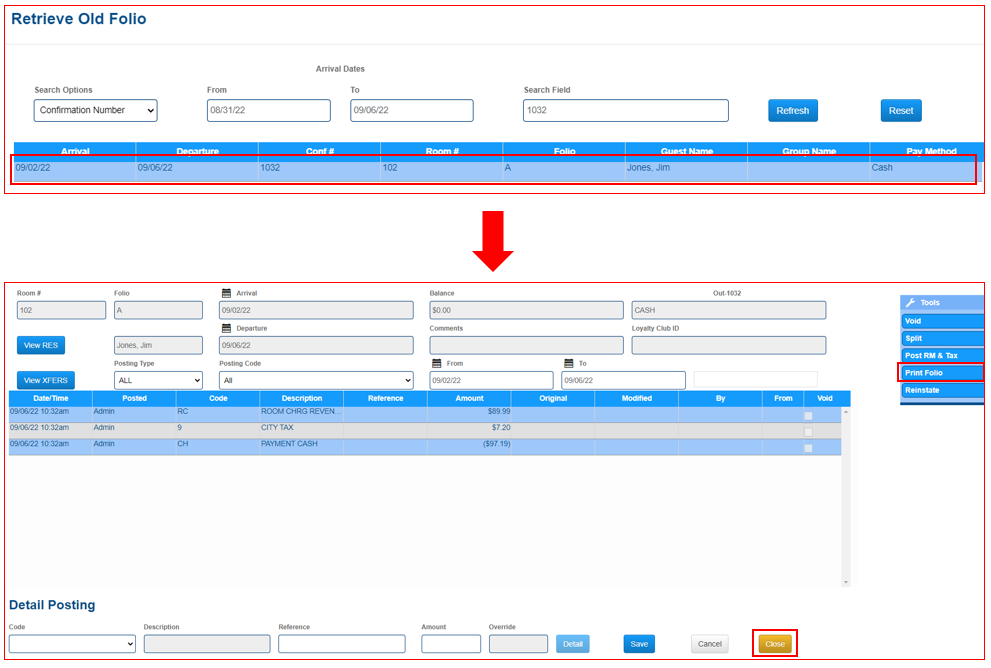The height and width of the screenshot is (668, 991).
Task: Open the Search Options dropdown
Action: [95, 110]
